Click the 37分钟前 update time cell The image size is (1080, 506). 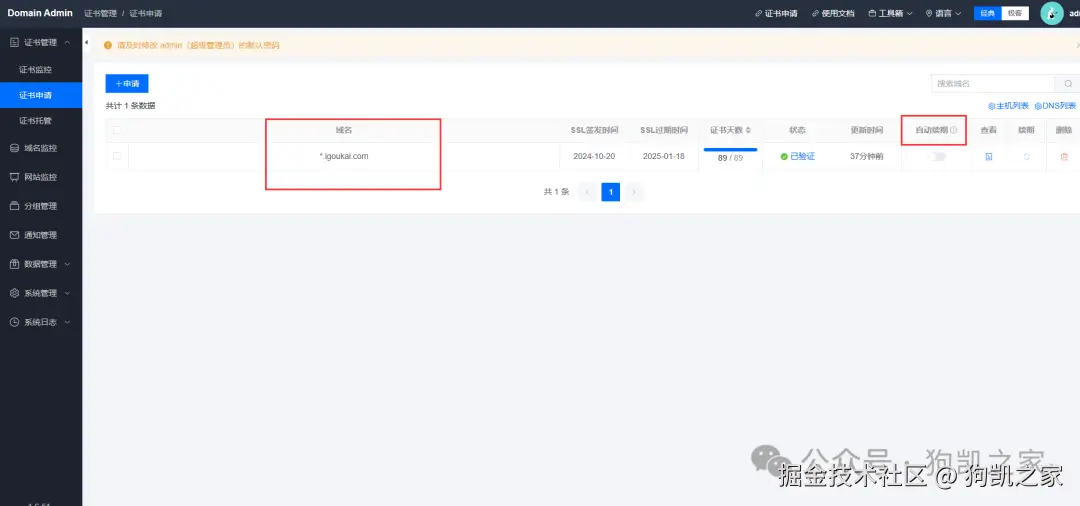pos(866,156)
